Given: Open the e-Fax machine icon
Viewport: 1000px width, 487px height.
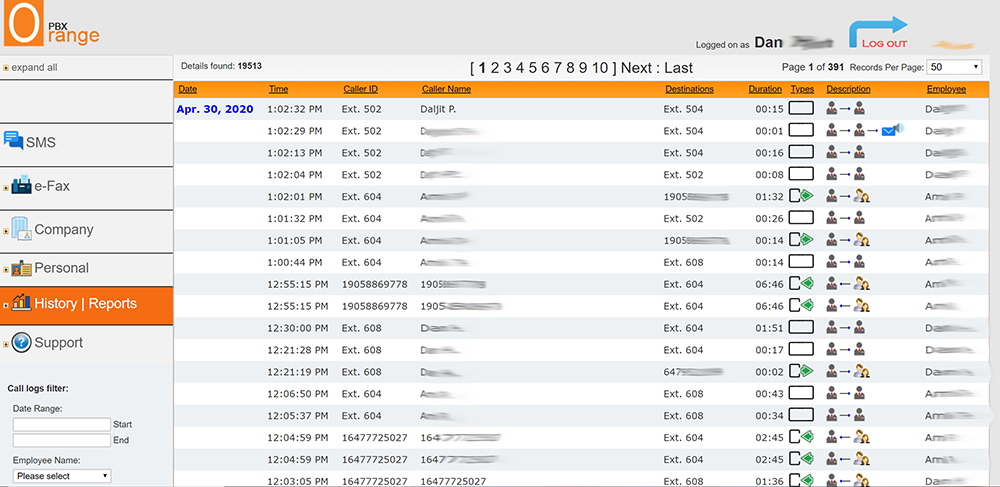Looking at the screenshot, I should tap(21, 185).
